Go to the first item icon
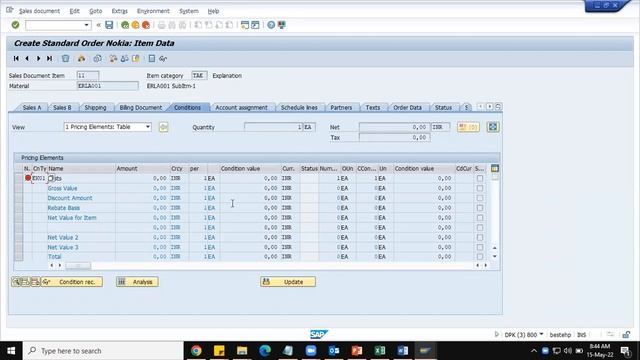 [16, 59]
